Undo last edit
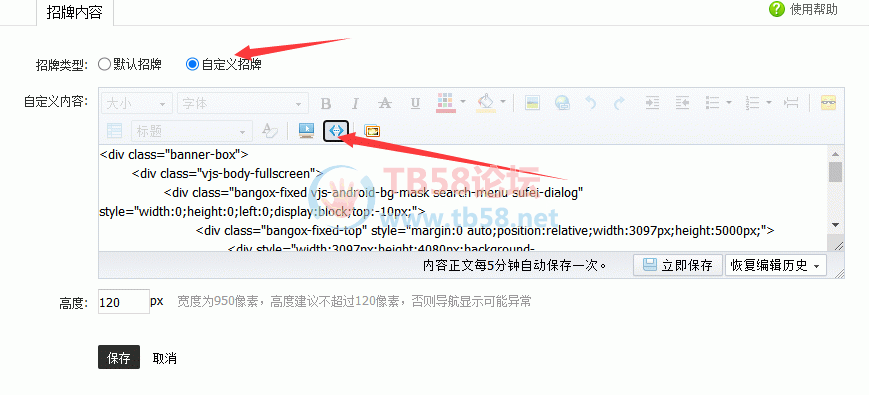This screenshot has height=395, width=869. coord(591,103)
